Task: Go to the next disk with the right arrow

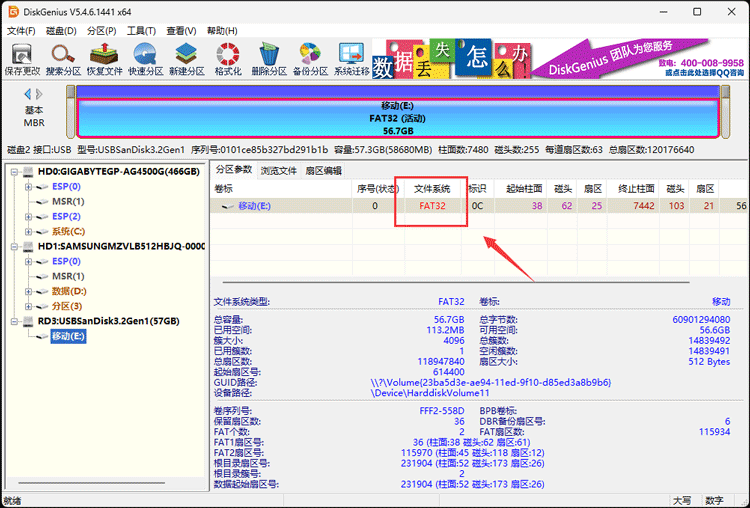Action: 39,94
